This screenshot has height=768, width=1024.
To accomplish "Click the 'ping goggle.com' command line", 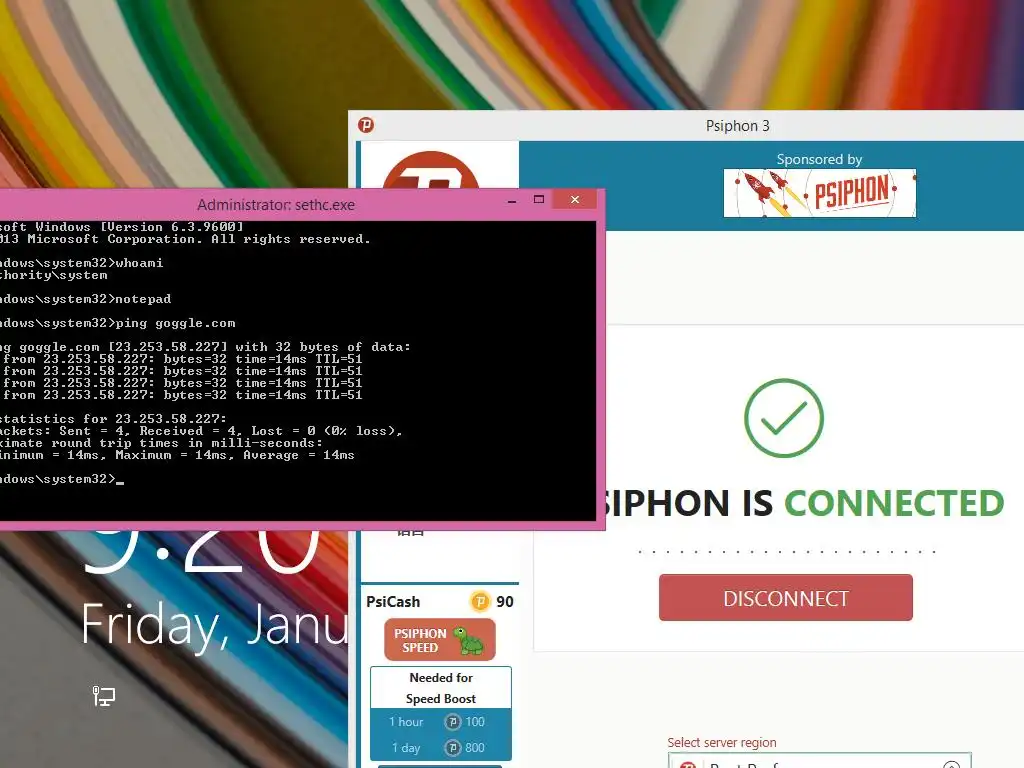I will (118, 323).
